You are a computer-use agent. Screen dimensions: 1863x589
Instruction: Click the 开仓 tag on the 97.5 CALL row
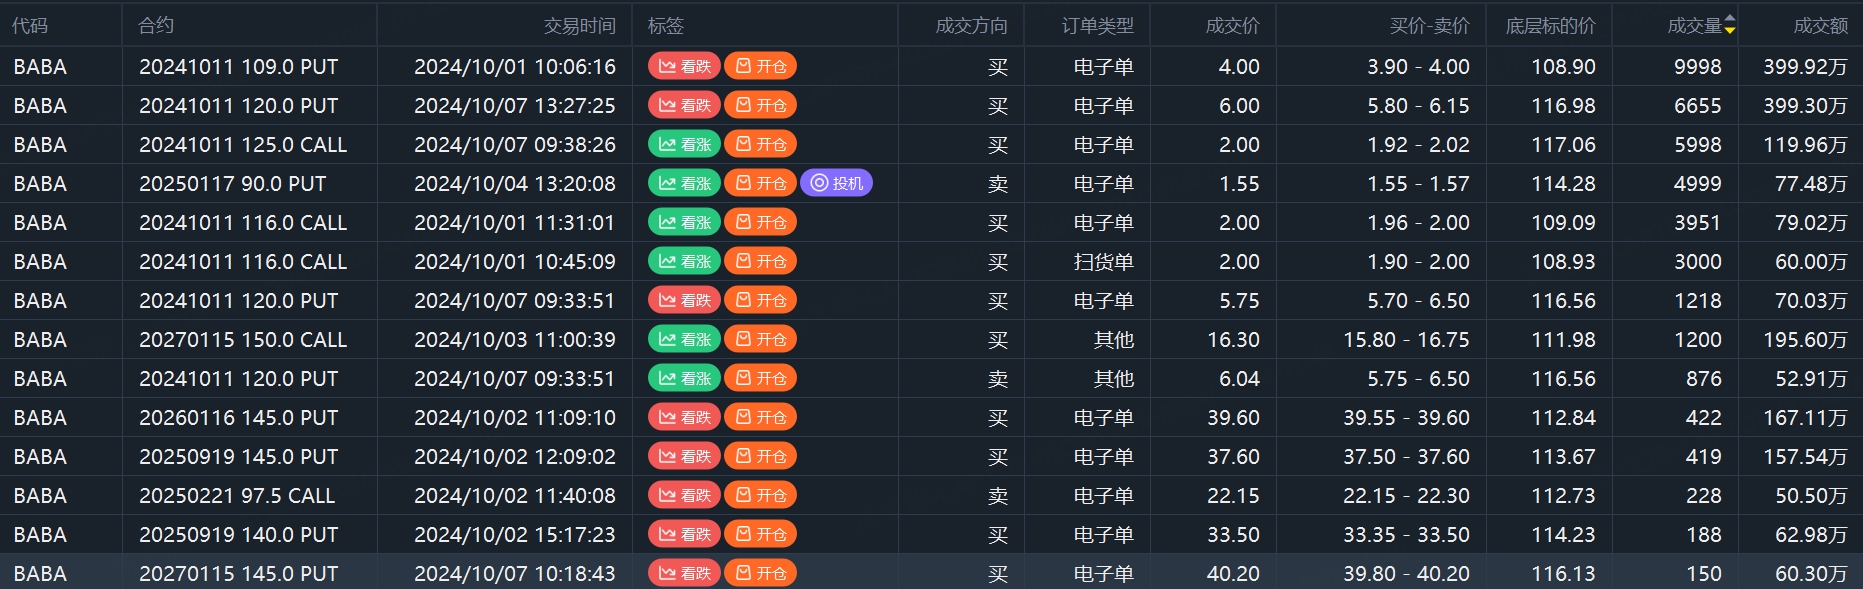(x=760, y=495)
